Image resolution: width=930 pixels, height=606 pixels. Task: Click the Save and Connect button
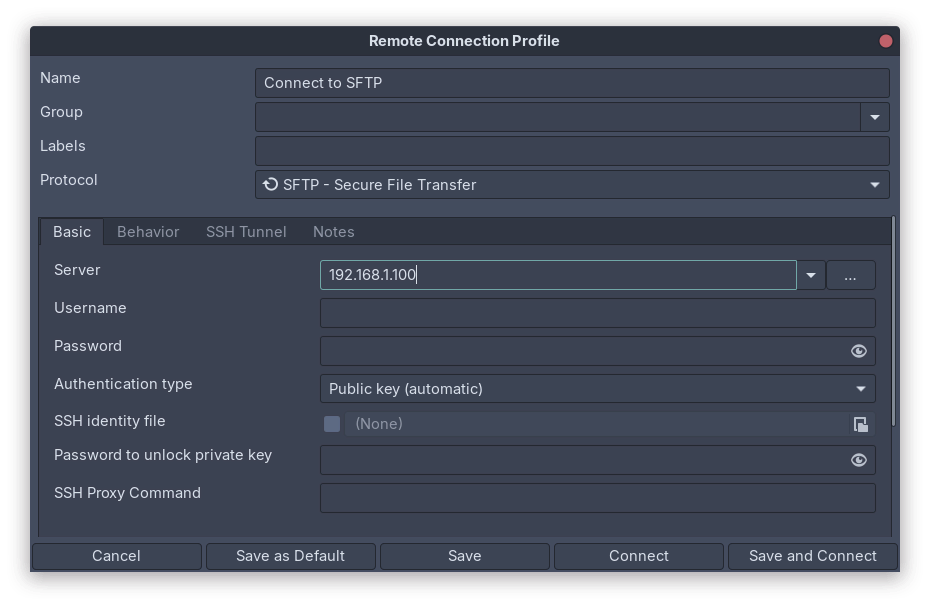812,556
